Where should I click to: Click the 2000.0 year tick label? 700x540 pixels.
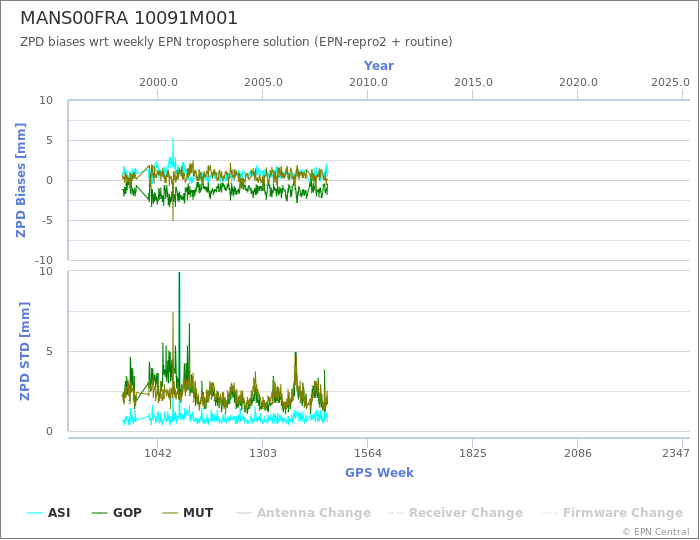pos(158,83)
